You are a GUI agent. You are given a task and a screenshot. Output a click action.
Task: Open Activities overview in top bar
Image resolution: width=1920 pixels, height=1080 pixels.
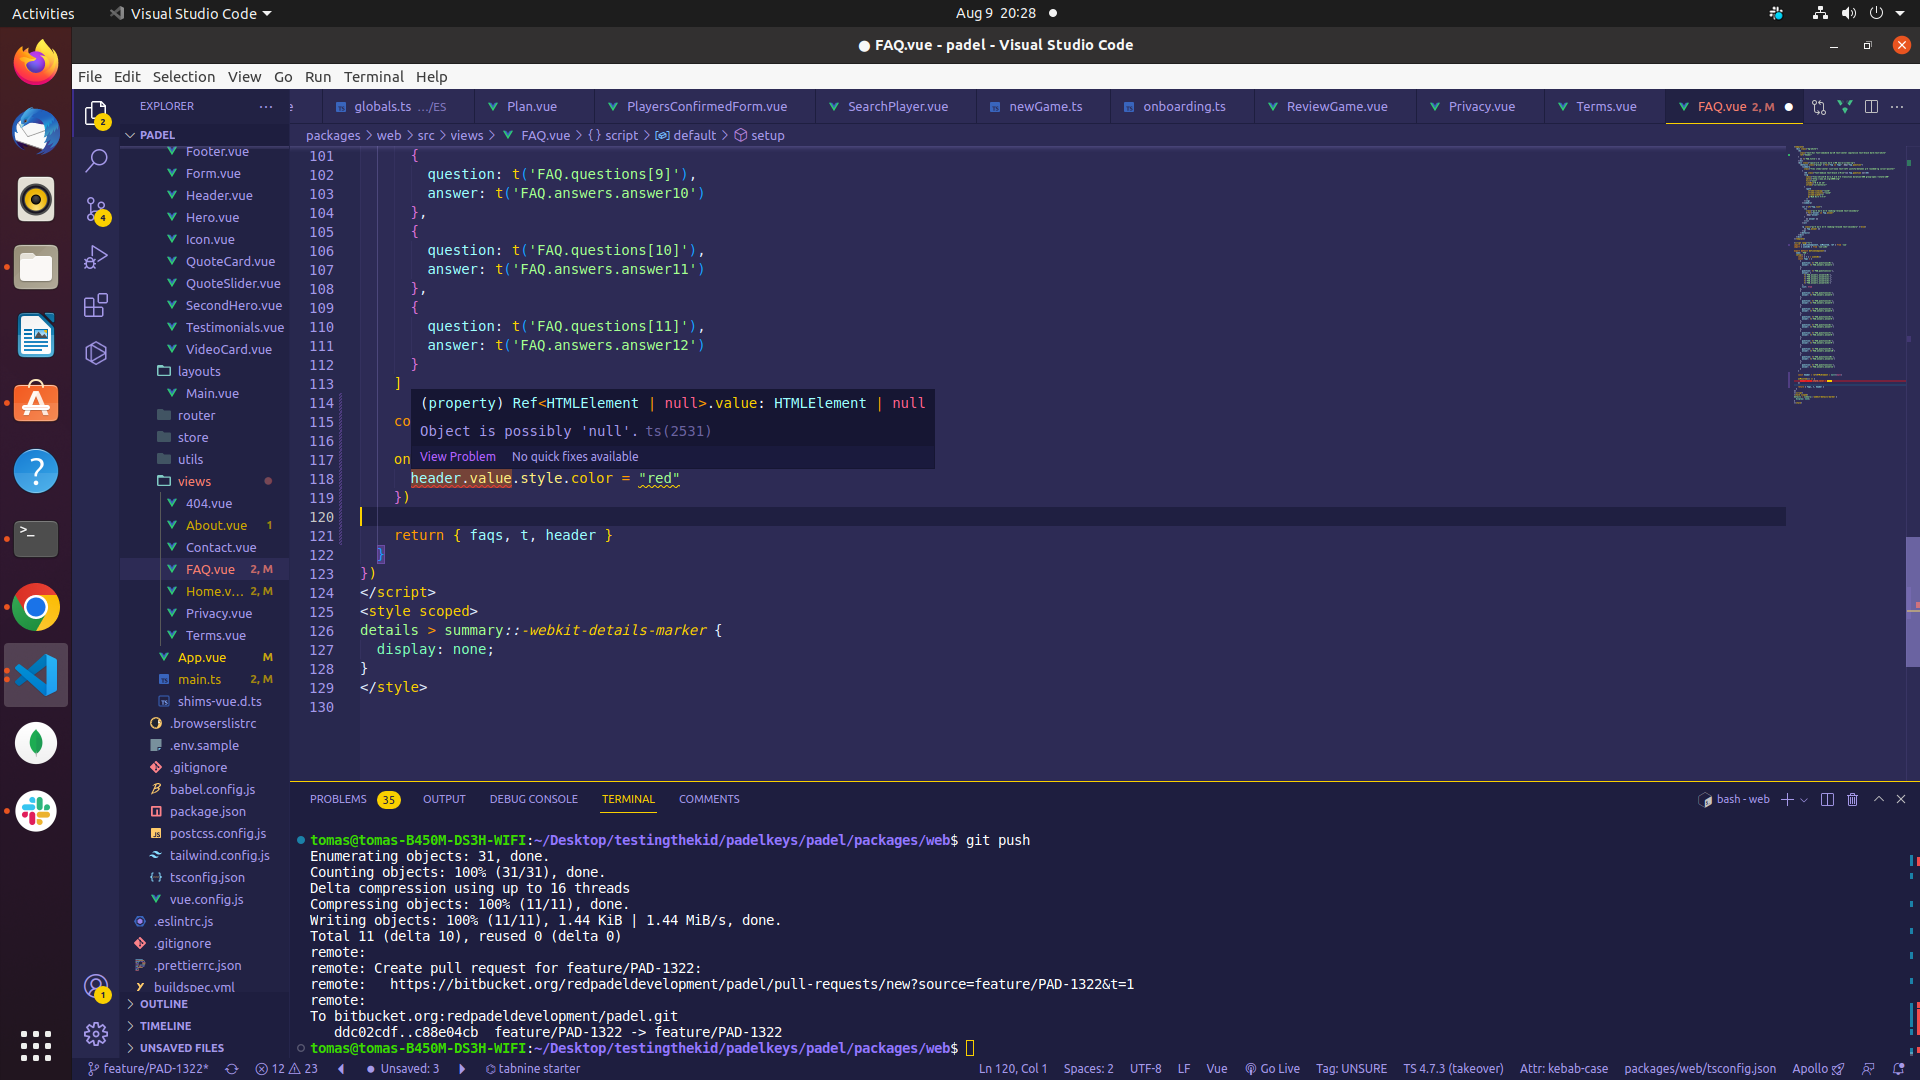click(43, 13)
